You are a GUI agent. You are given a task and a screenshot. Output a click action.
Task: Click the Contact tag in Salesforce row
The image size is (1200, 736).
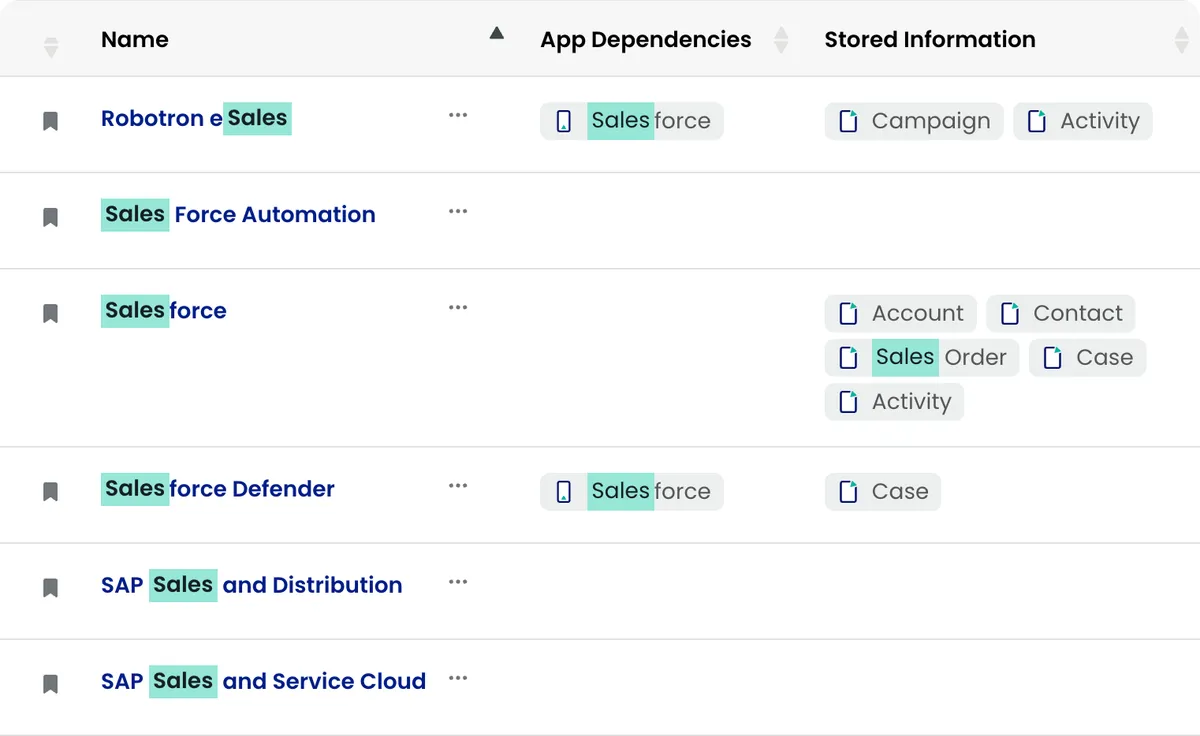pos(1060,313)
